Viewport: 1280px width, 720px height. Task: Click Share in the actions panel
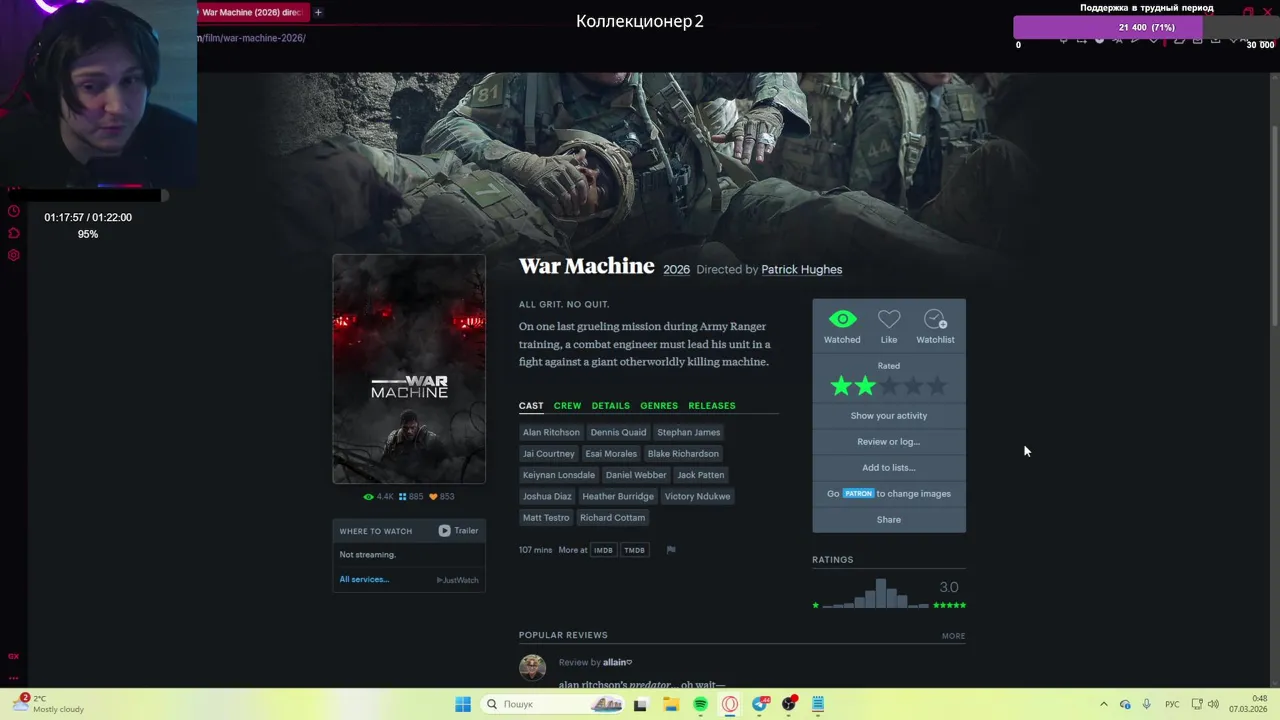point(889,520)
